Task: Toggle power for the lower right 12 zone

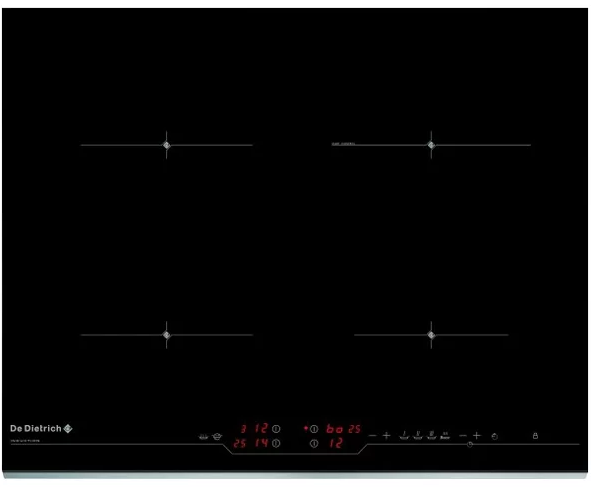Action: [x=314, y=444]
